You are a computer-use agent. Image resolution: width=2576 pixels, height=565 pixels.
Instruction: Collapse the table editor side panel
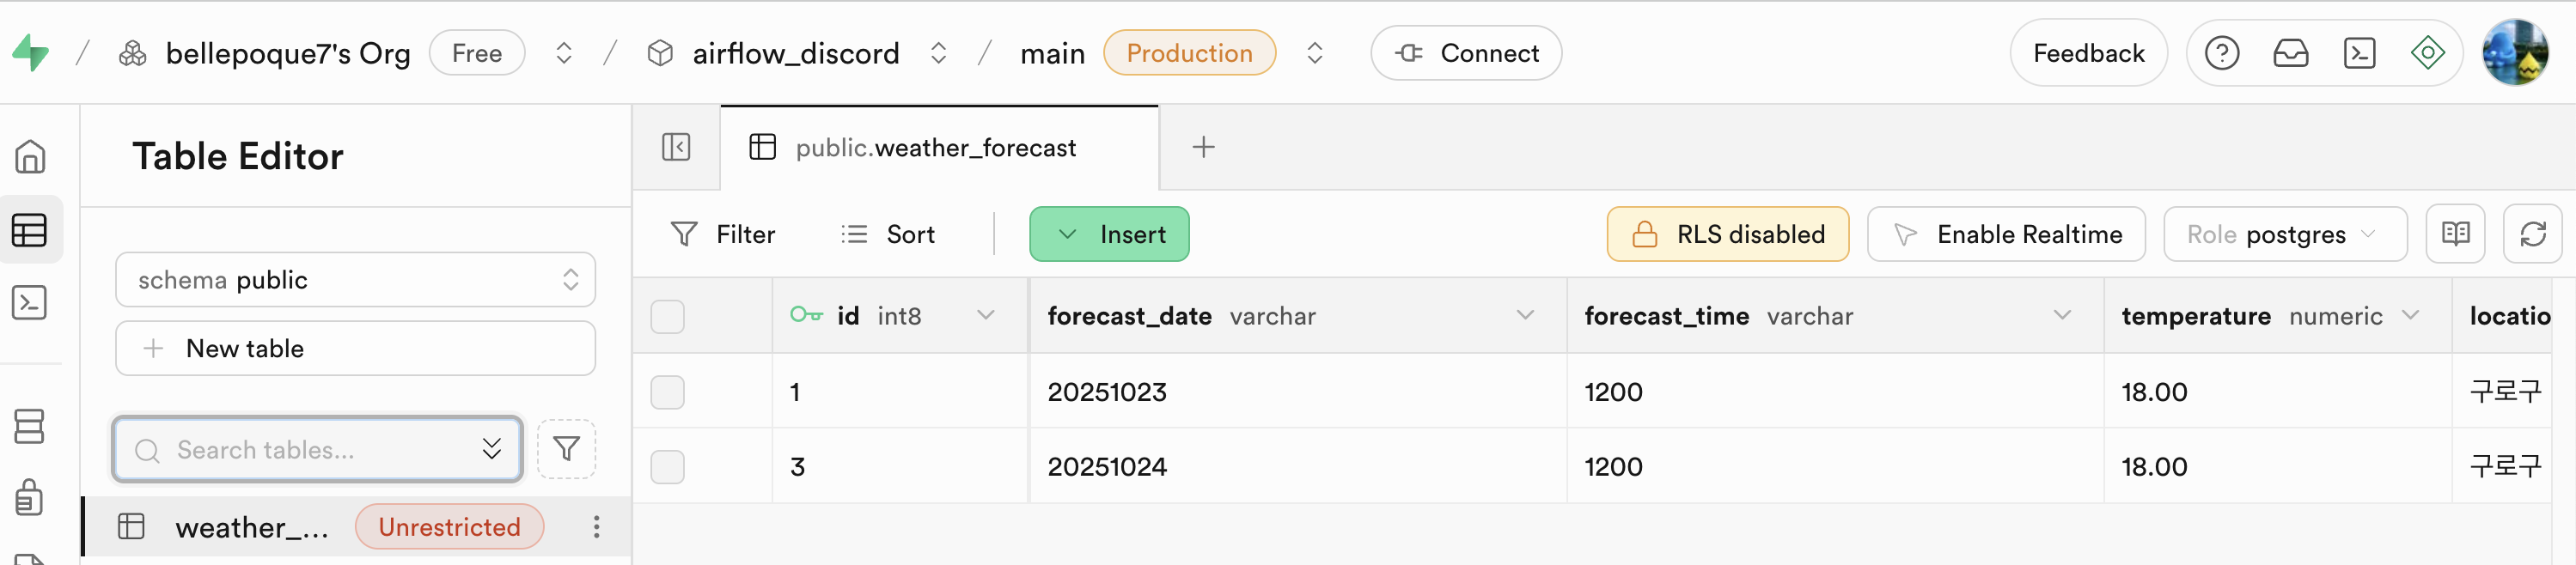pyautogui.click(x=676, y=147)
